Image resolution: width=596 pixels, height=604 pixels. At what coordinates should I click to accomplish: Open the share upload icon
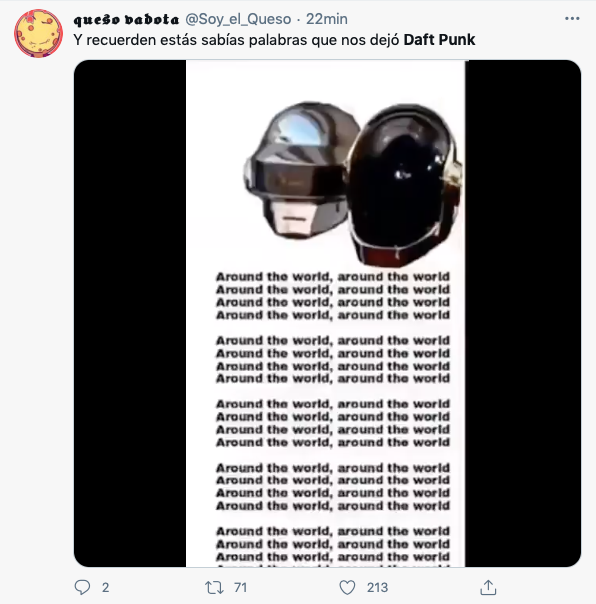pos(488,587)
